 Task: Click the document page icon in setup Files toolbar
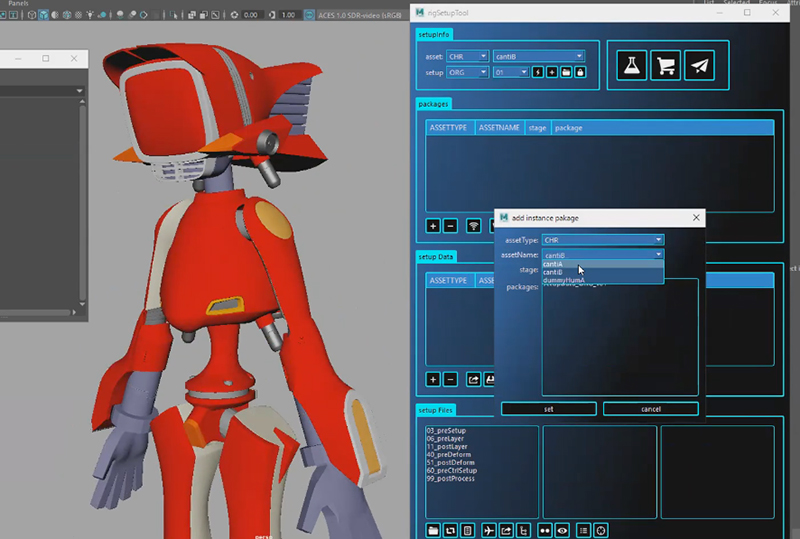[467, 531]
